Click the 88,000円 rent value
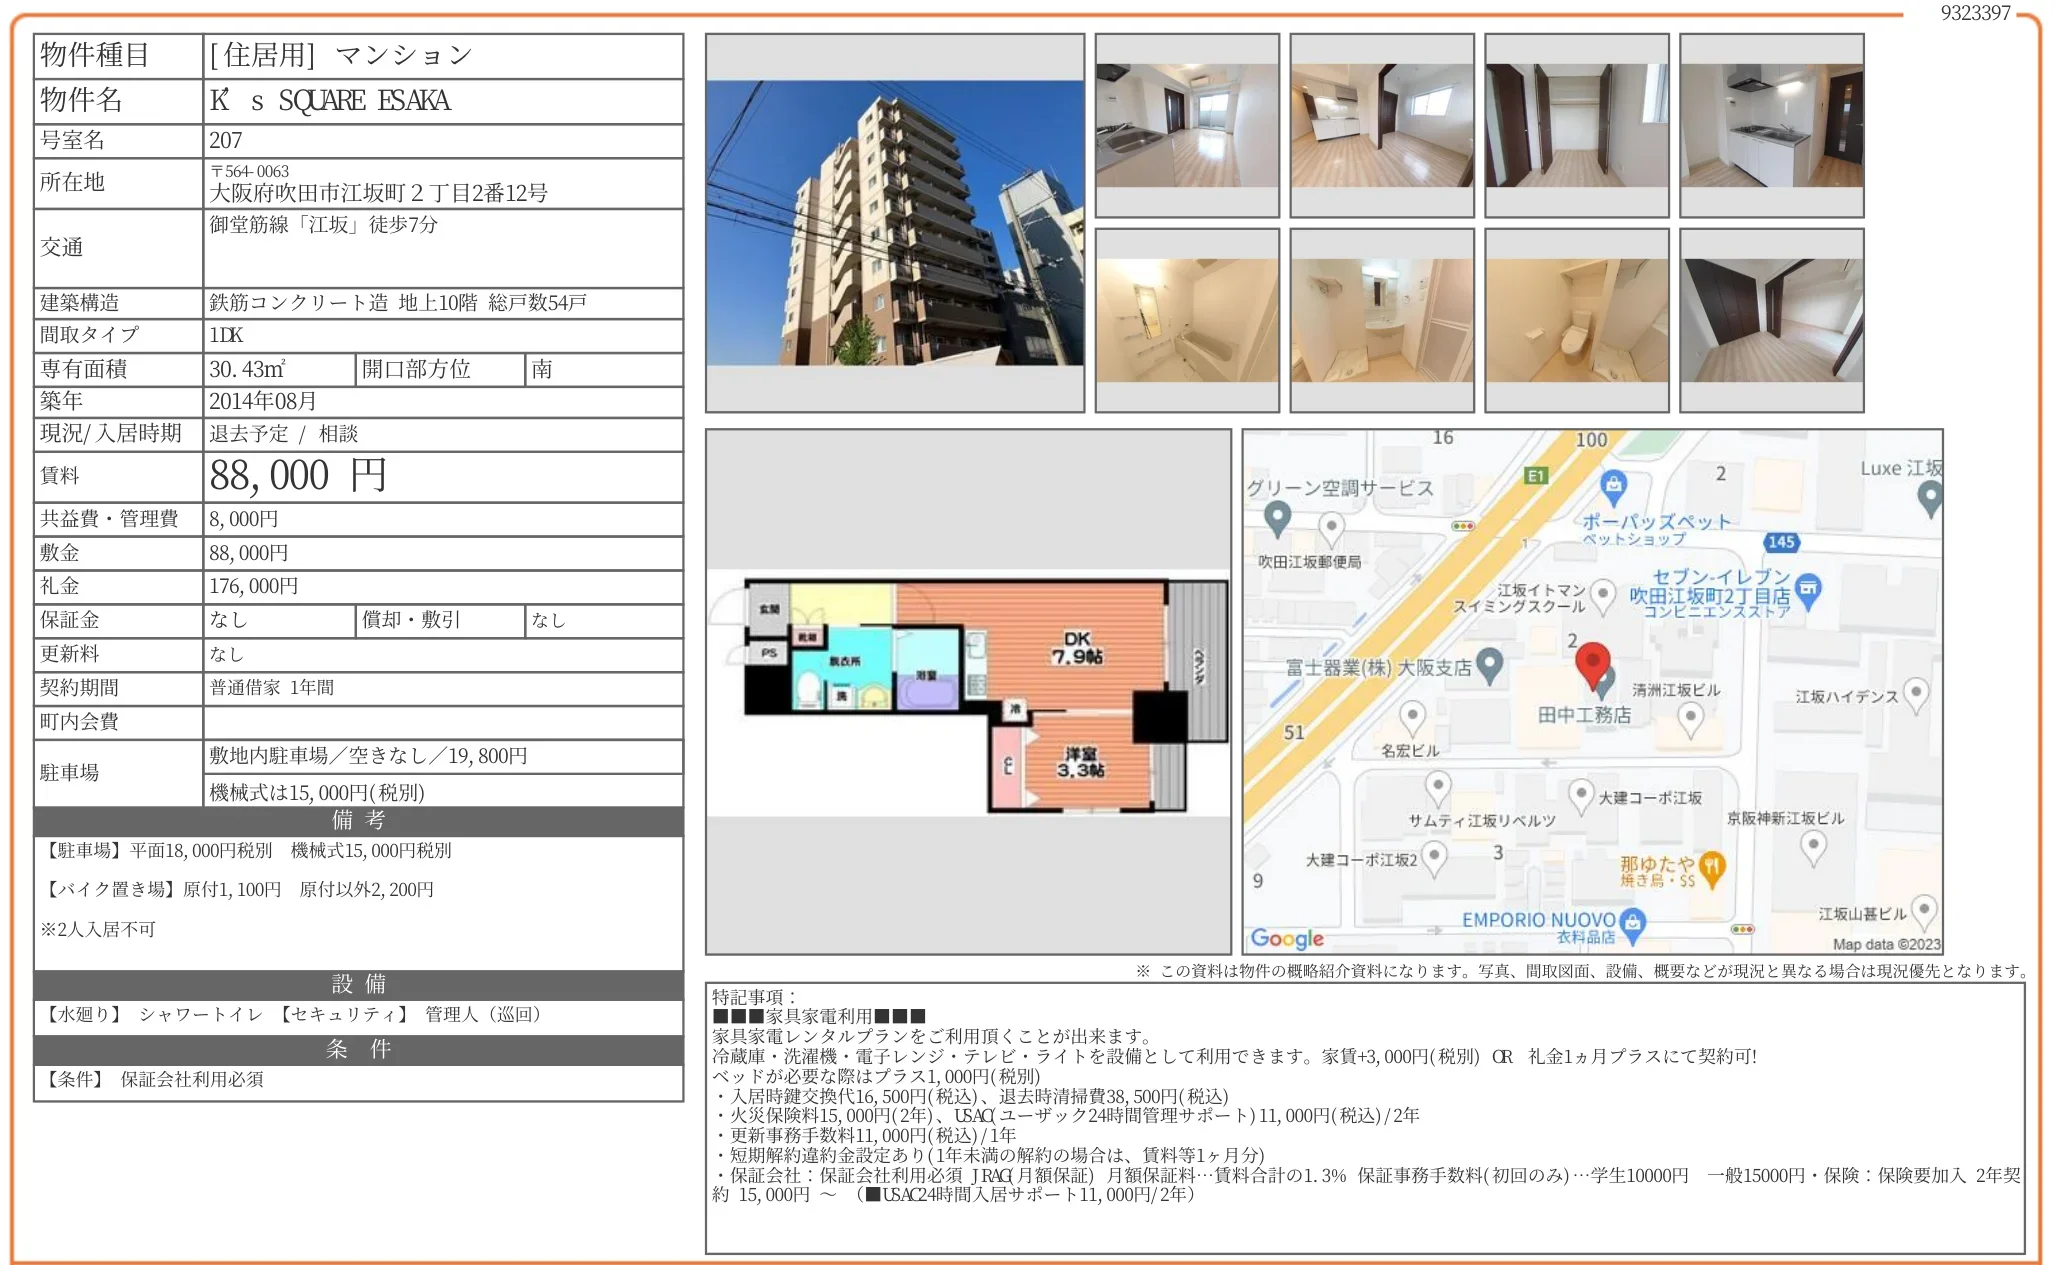This screenshot has width=2056, height=1265. pyautogui.click(x=297, y=476)
